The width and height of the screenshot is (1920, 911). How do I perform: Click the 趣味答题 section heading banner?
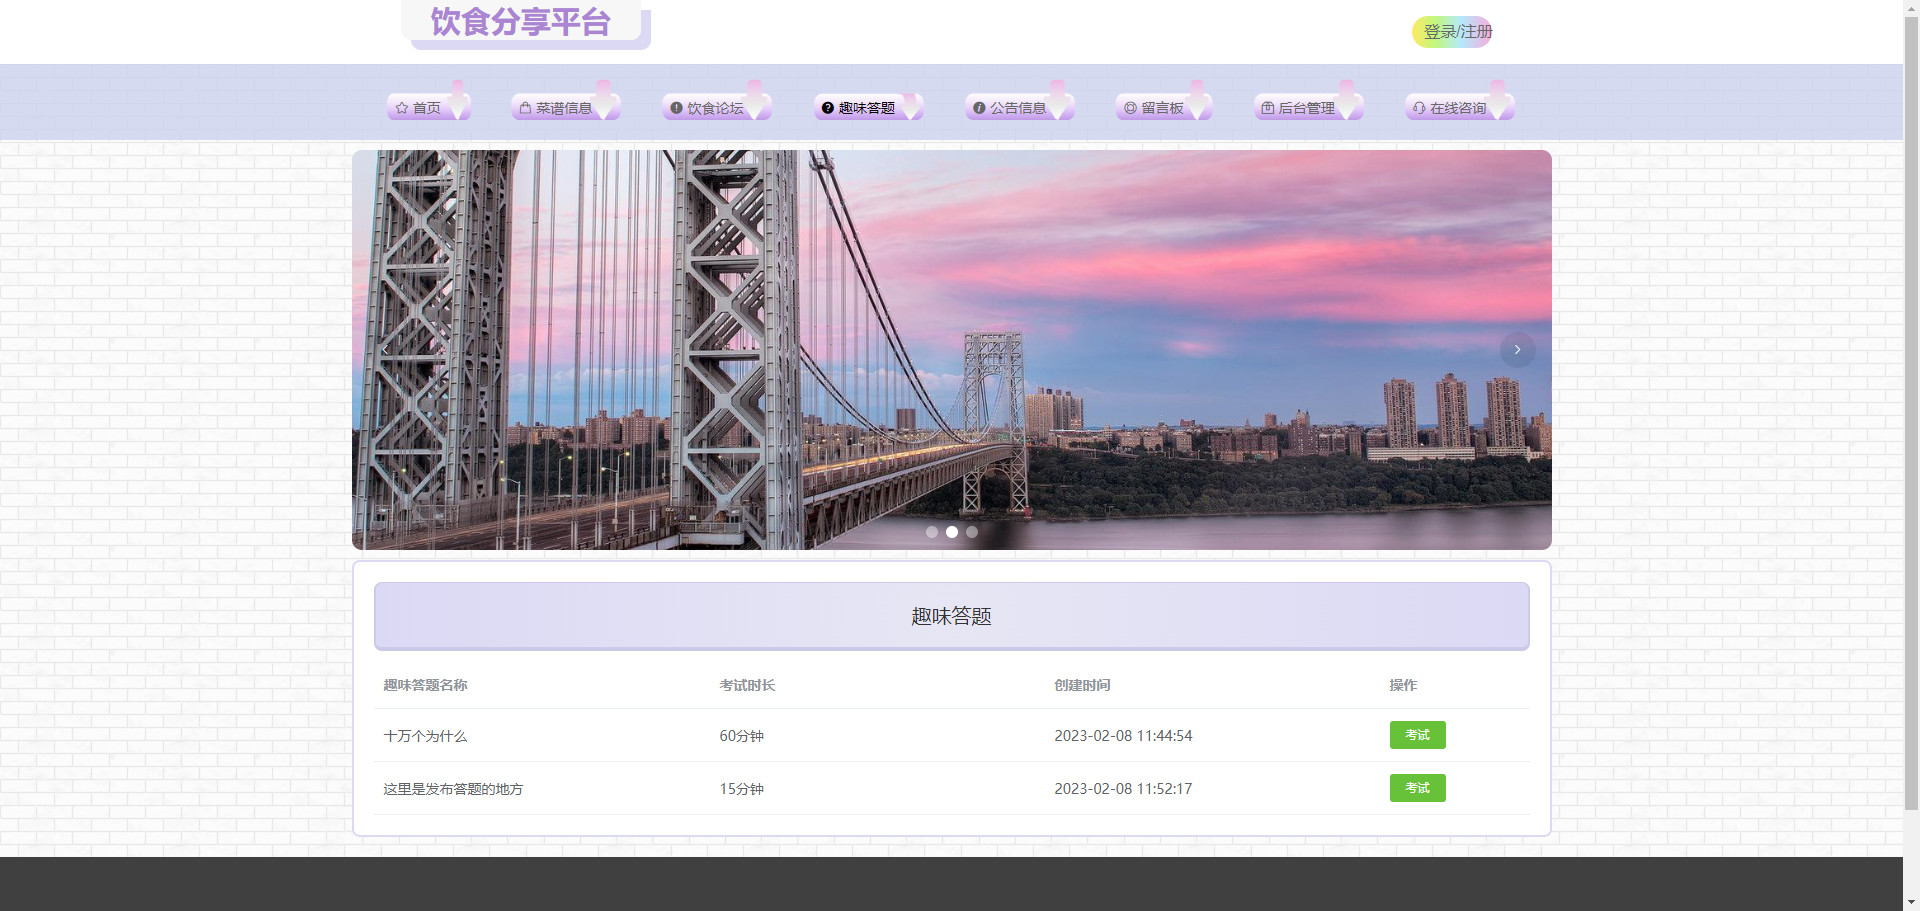(952, 616)
